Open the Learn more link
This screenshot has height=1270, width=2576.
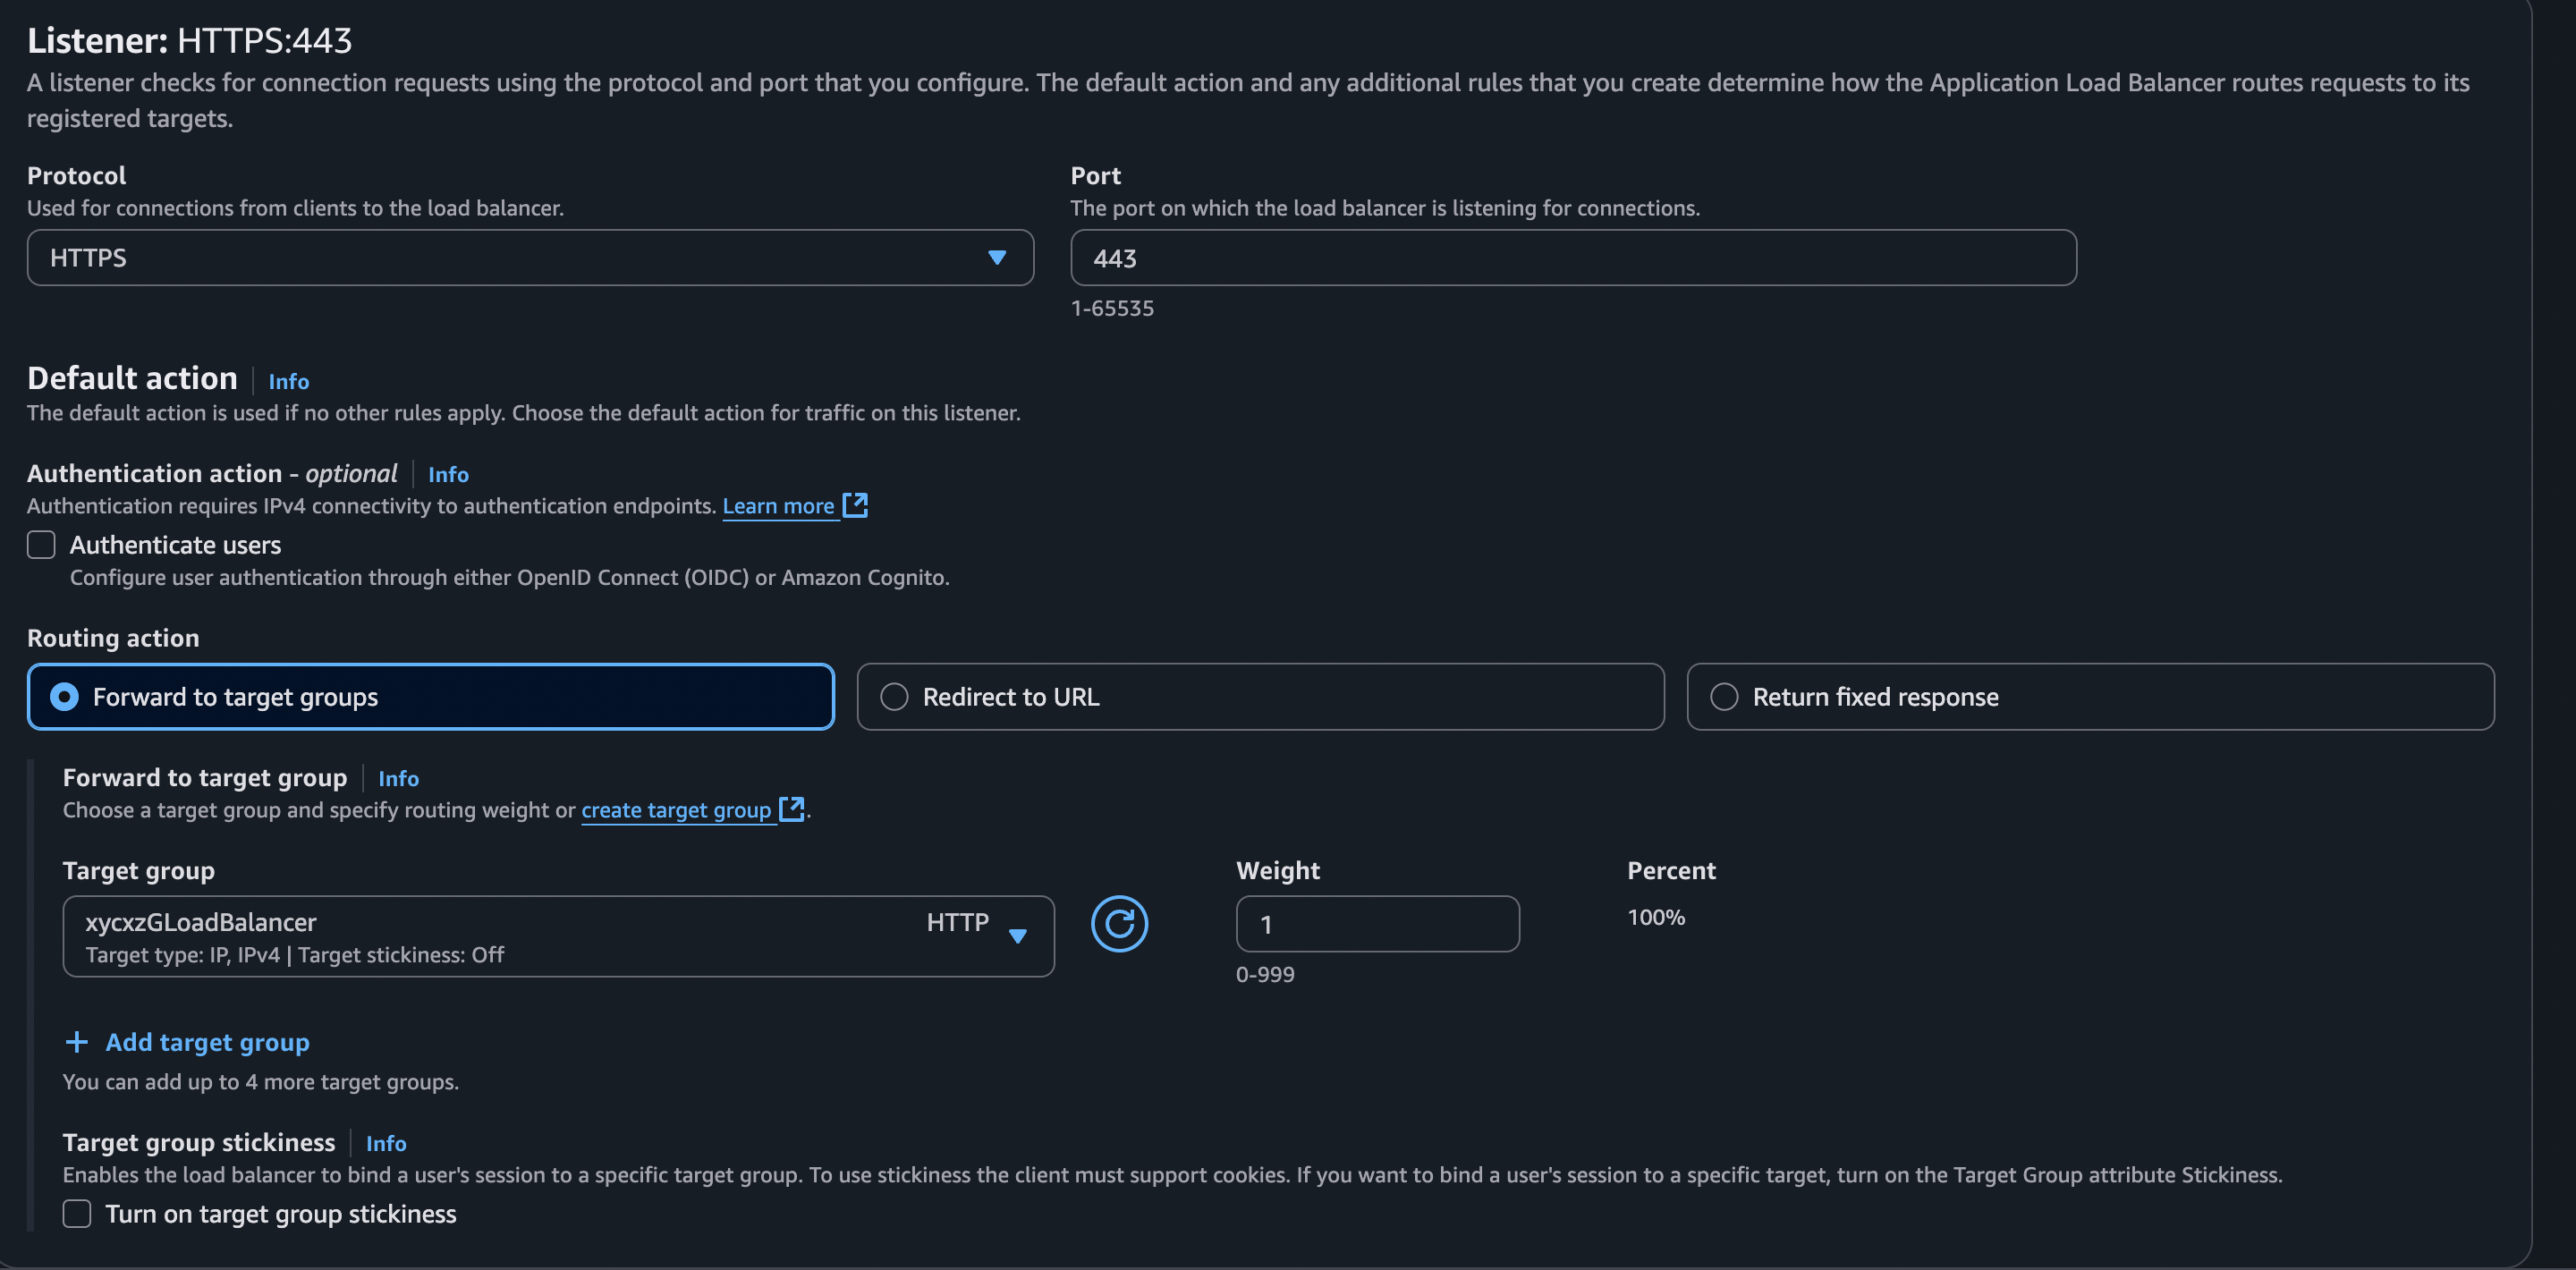pos(778,505)
